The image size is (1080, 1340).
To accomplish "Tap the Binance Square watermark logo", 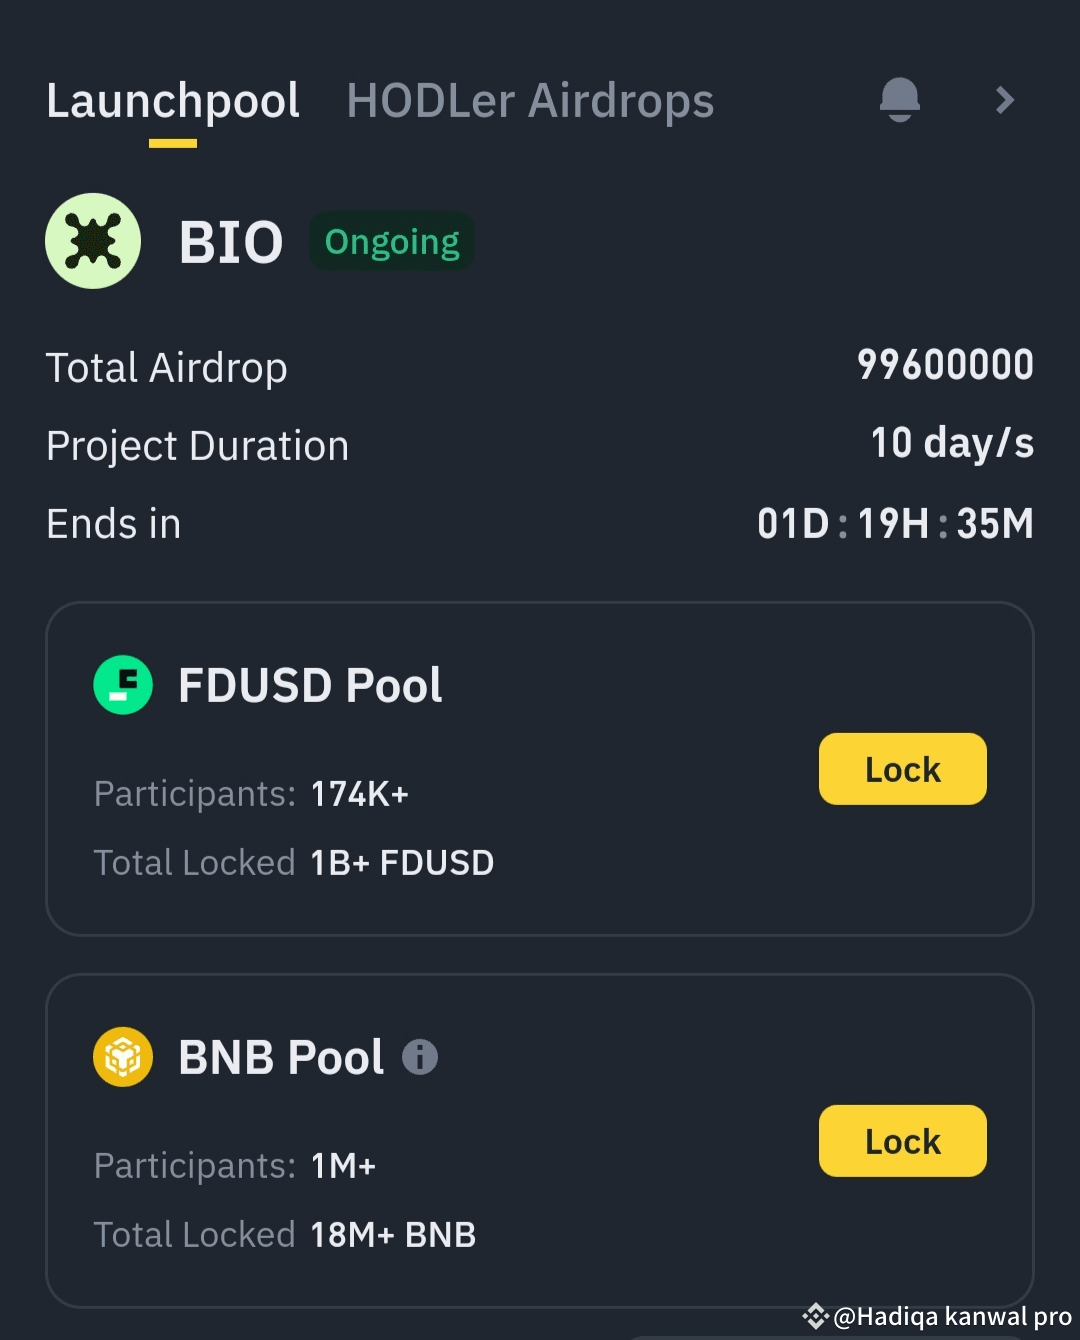I will (x=815, y=1316).
